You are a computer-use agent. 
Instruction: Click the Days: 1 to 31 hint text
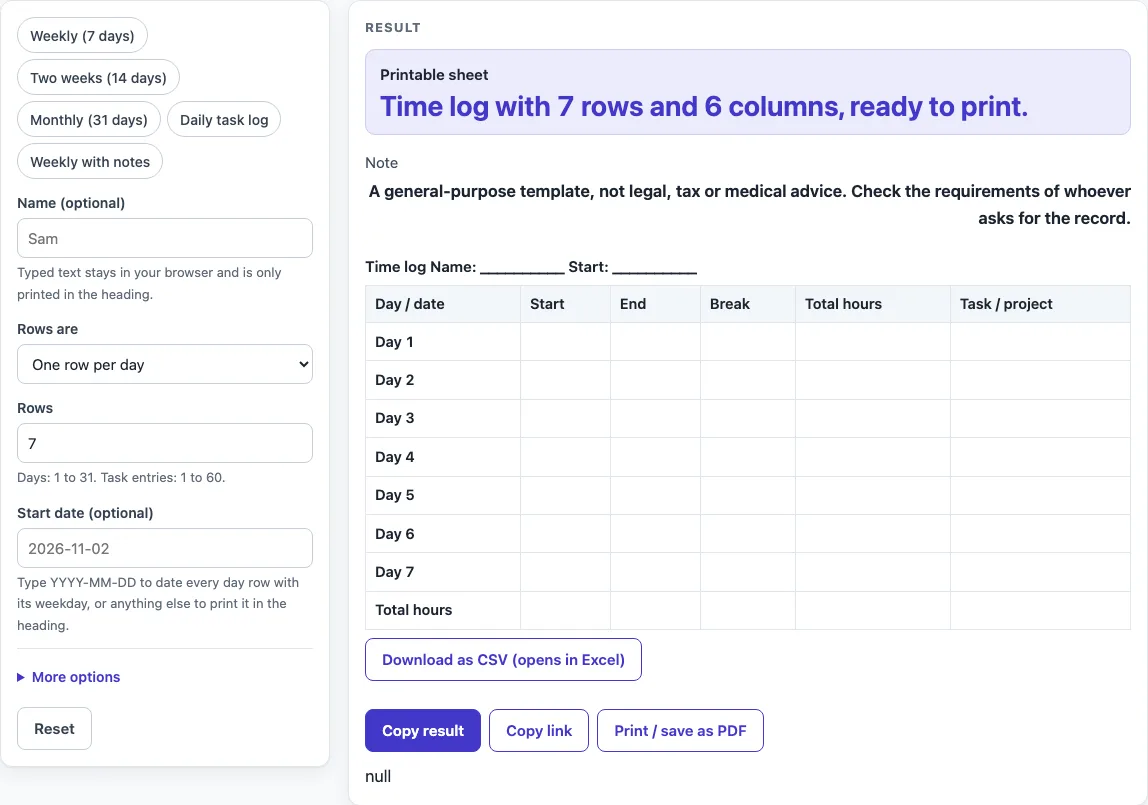click(x=121, y=477)
